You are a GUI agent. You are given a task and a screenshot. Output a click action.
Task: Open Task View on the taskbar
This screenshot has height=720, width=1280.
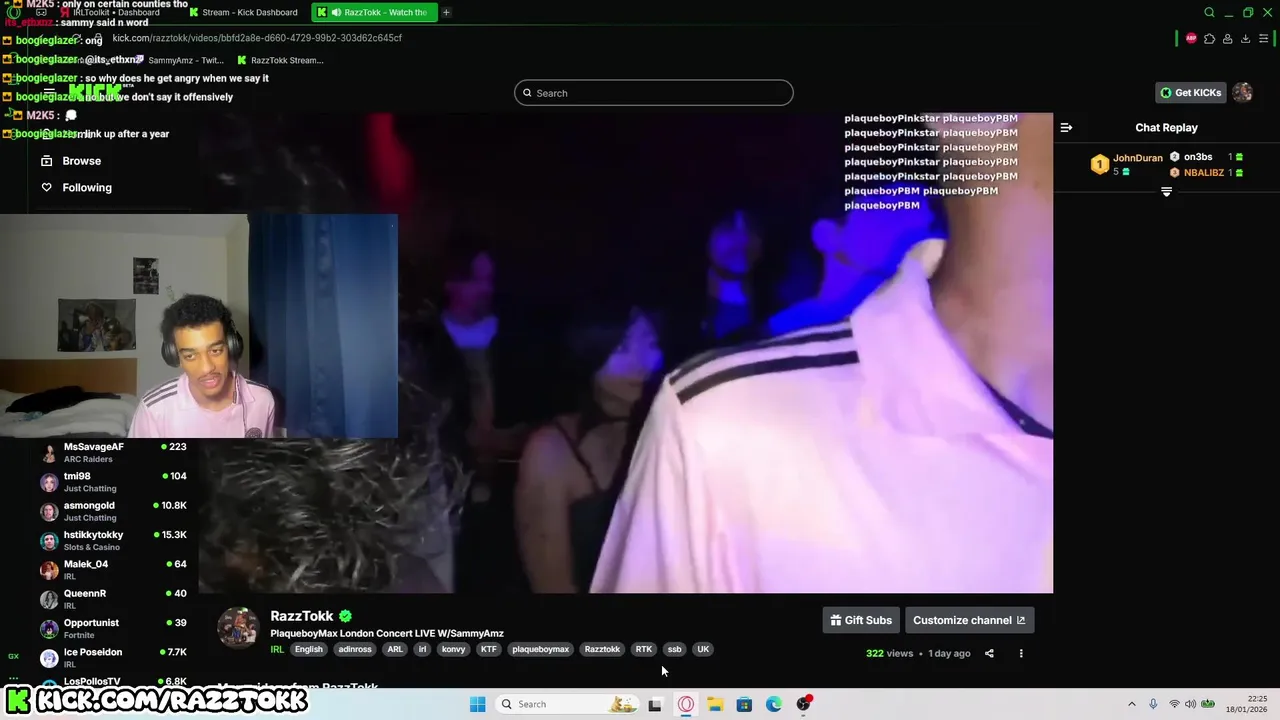point(655,704)
